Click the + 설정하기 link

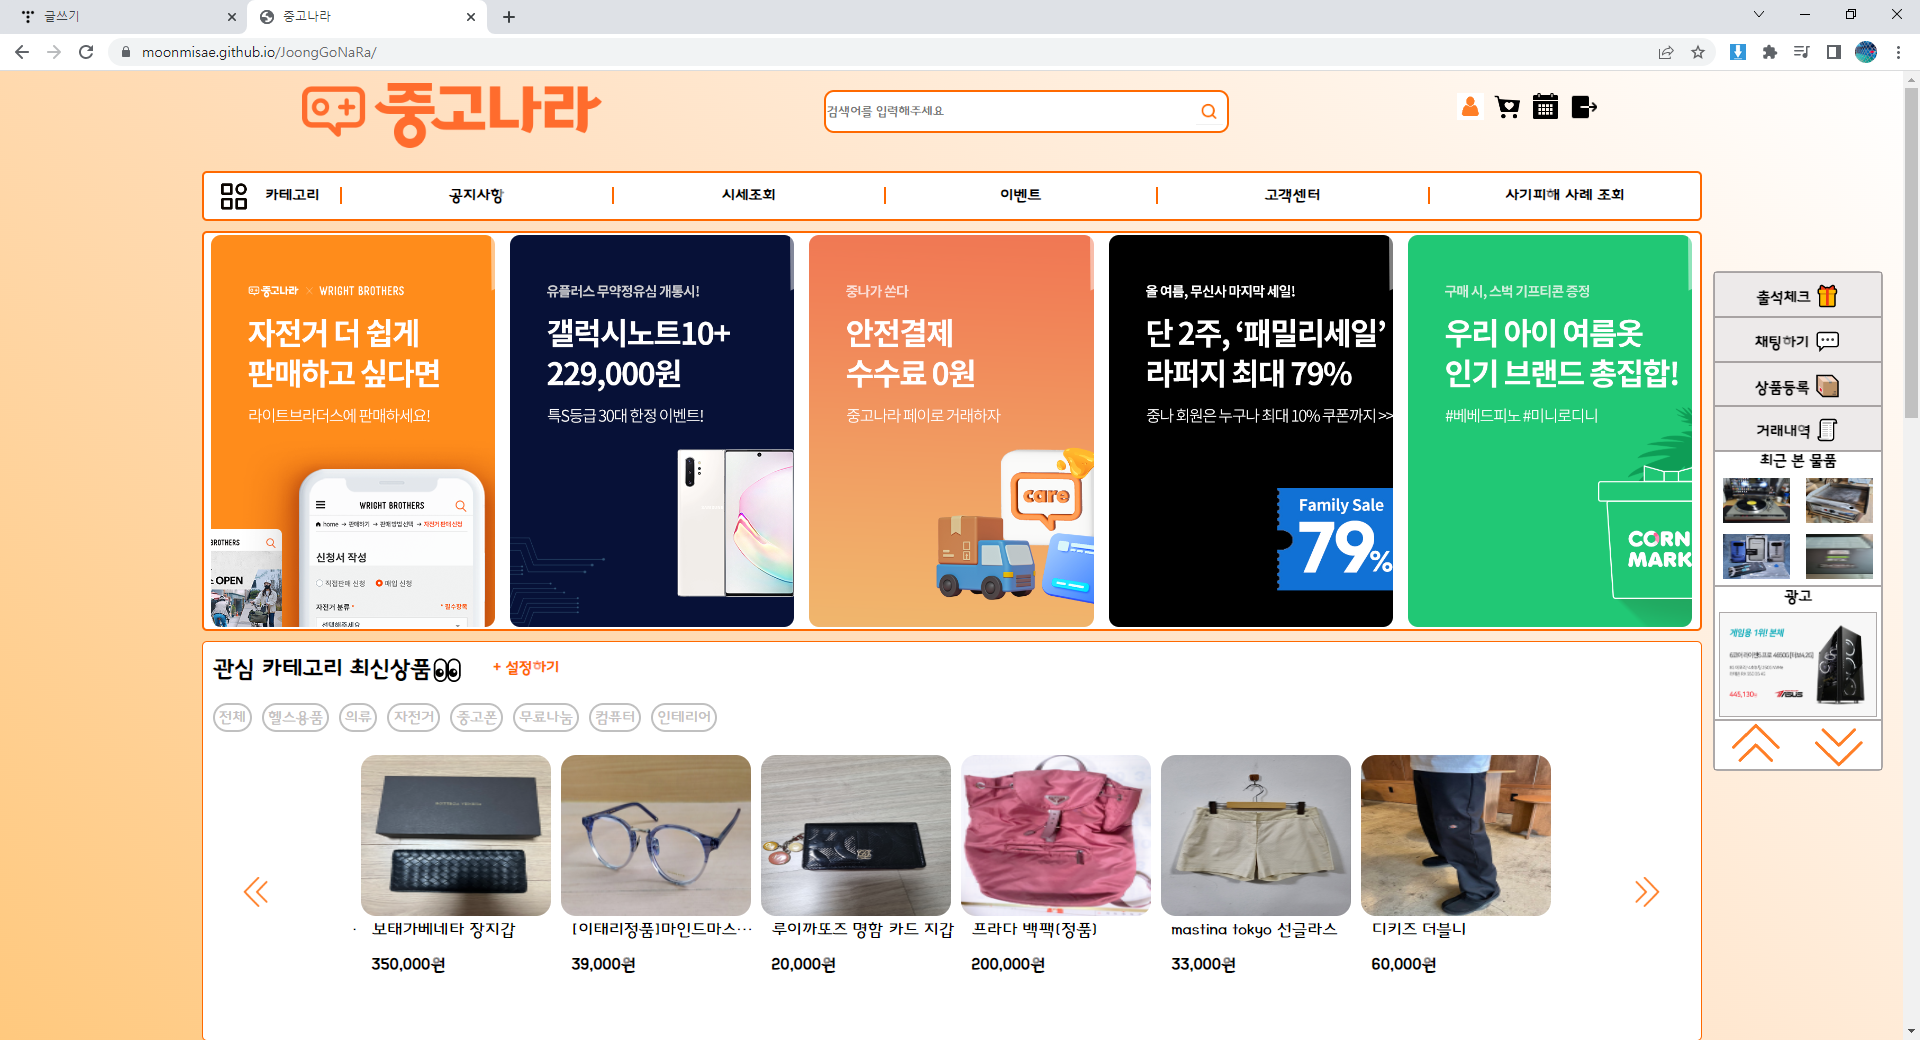(x=526, y=667)
